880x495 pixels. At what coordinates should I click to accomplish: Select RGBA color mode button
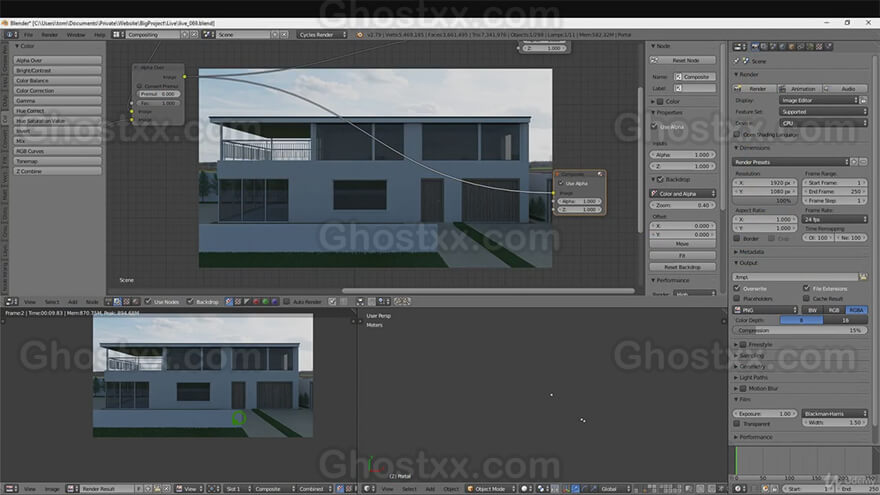pyautogui.click(x=856, y=310)
